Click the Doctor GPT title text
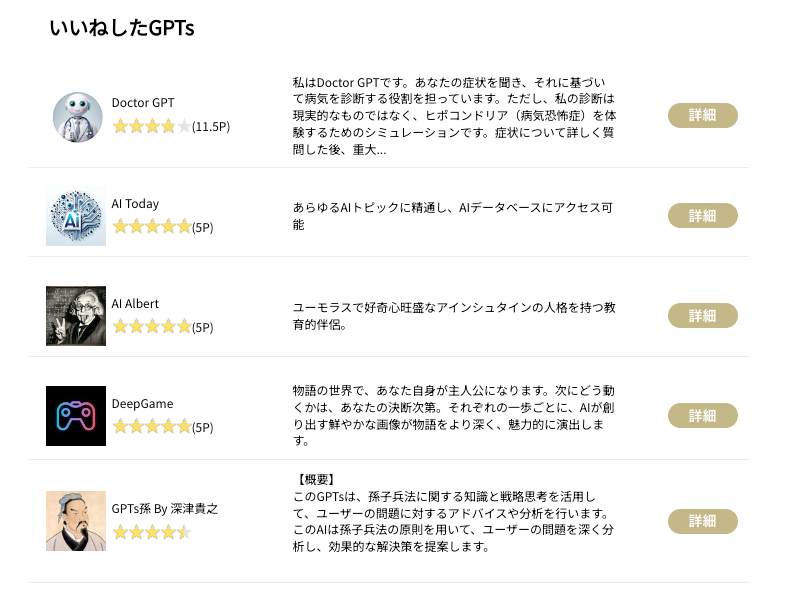 click(x=143, y=103)
